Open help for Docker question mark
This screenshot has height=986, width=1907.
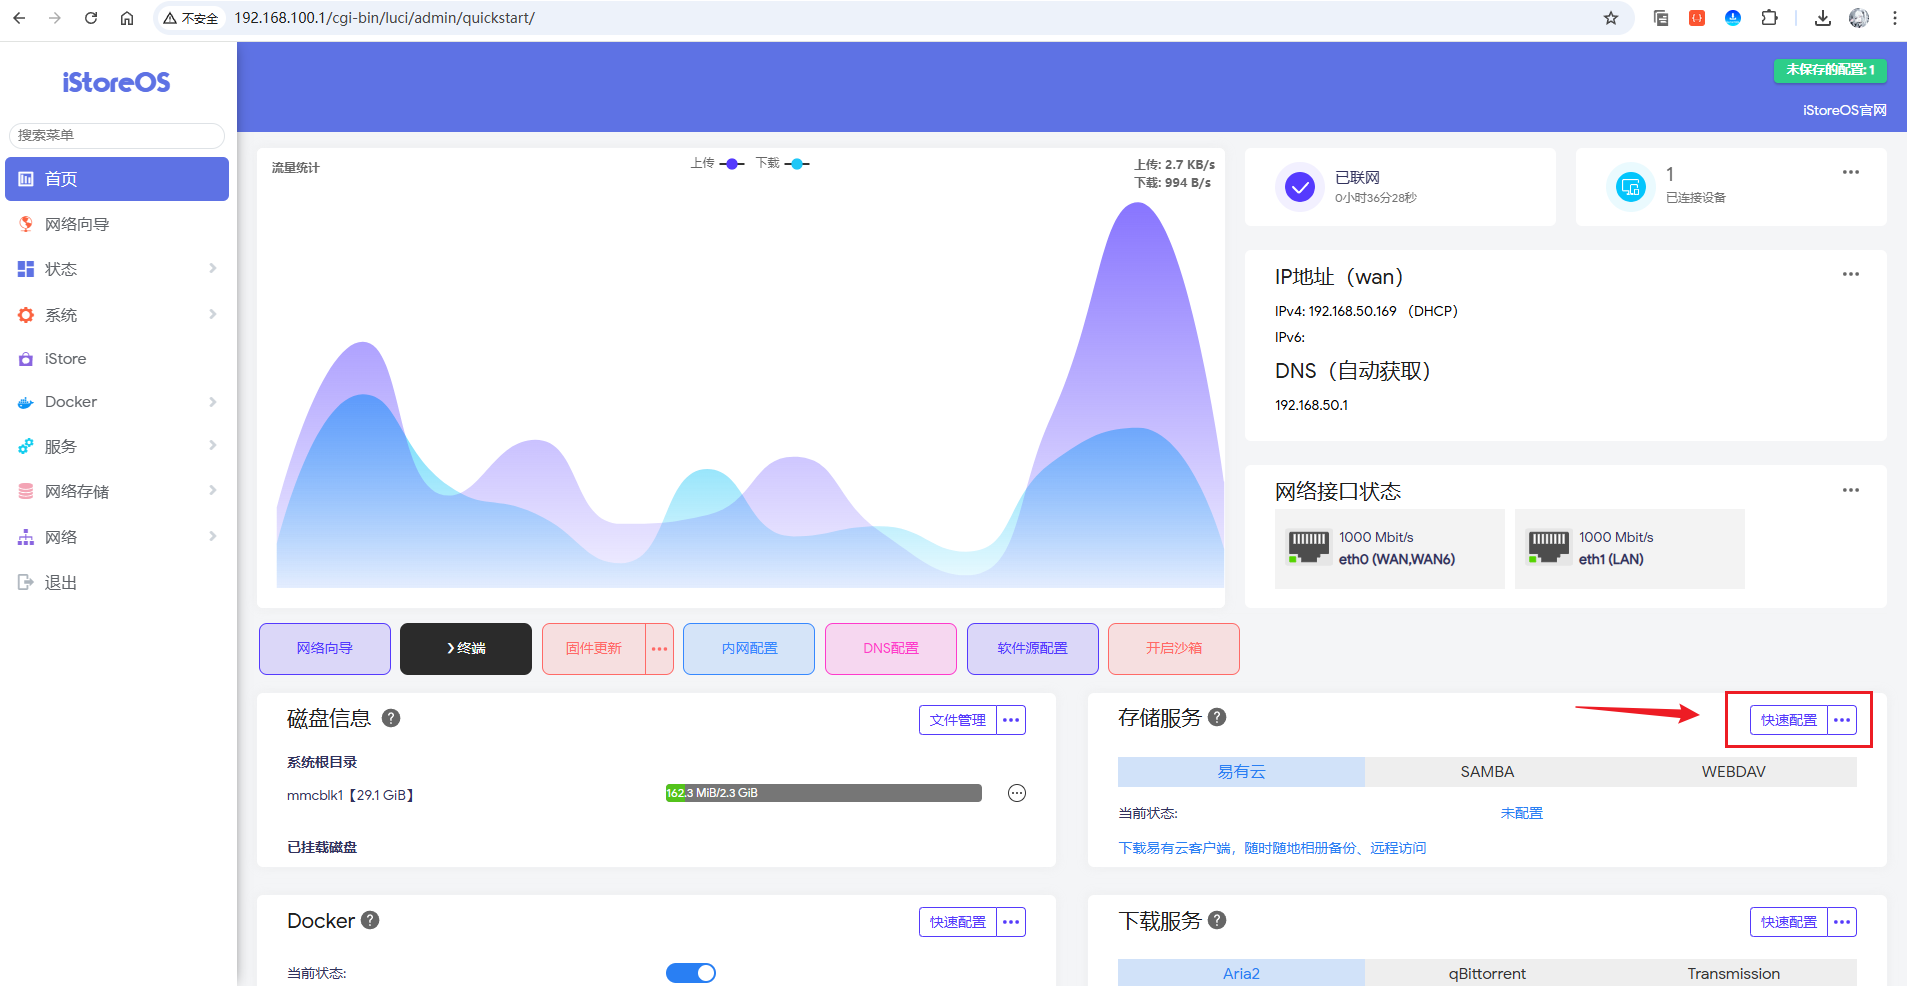[370, 920]
